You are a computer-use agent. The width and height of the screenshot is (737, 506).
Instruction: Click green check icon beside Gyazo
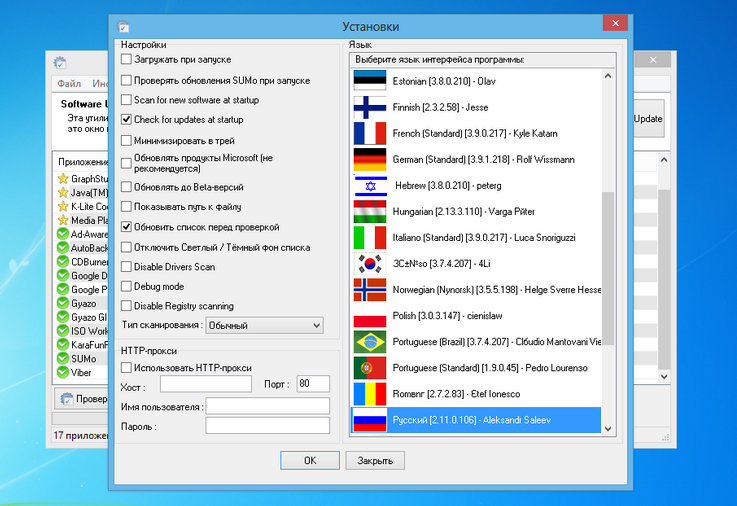[x=63, y=303]
